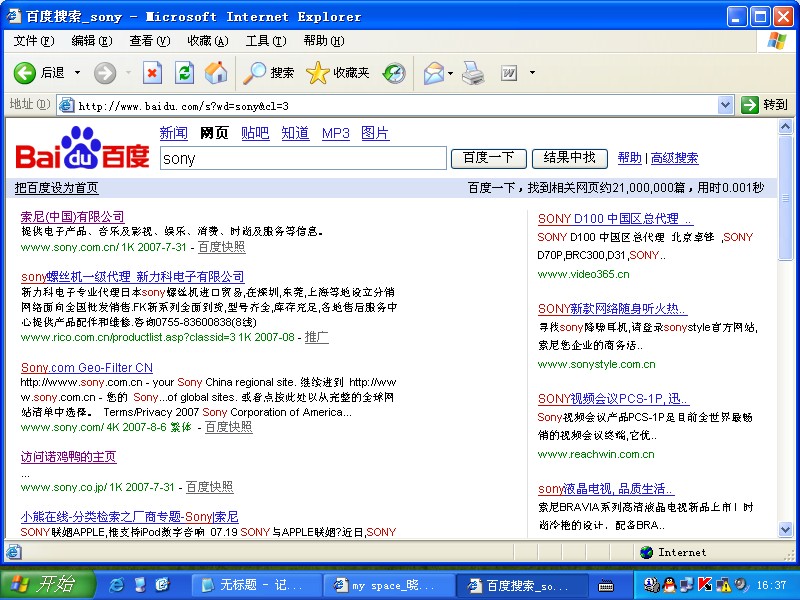Screen dimensions: 800x600
Task: Click the Baidu logo
Action: (82, 148)
